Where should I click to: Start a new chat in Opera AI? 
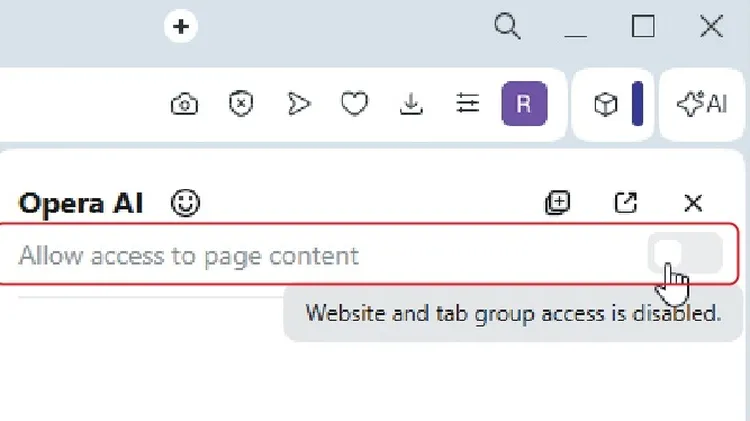tap(557, 203)
